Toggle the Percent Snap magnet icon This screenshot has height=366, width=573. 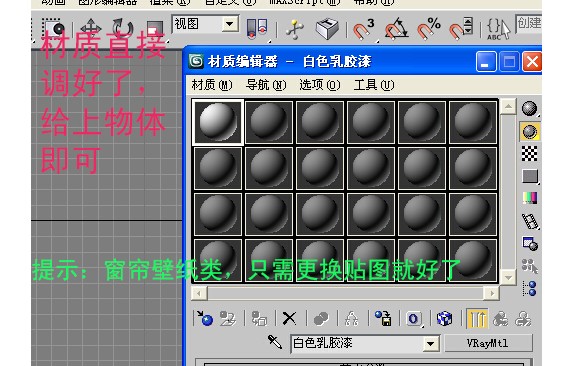[428, 28]
